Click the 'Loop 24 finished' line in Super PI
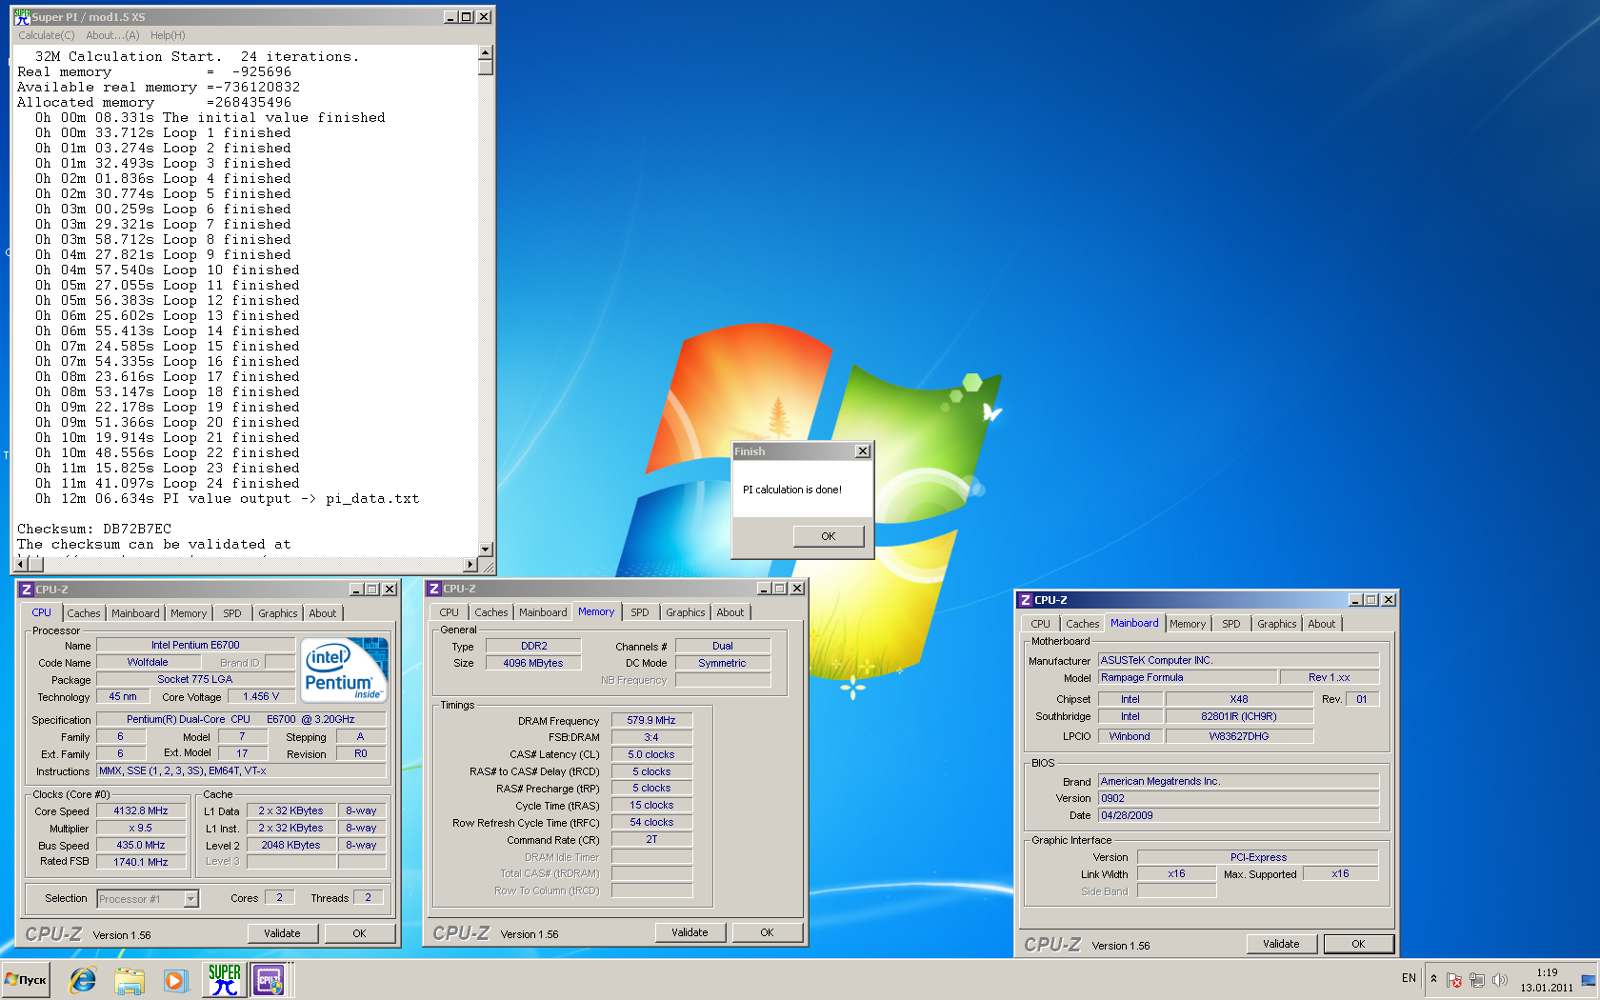Viewport: 1600px width, 1000px height. point(167,484)
